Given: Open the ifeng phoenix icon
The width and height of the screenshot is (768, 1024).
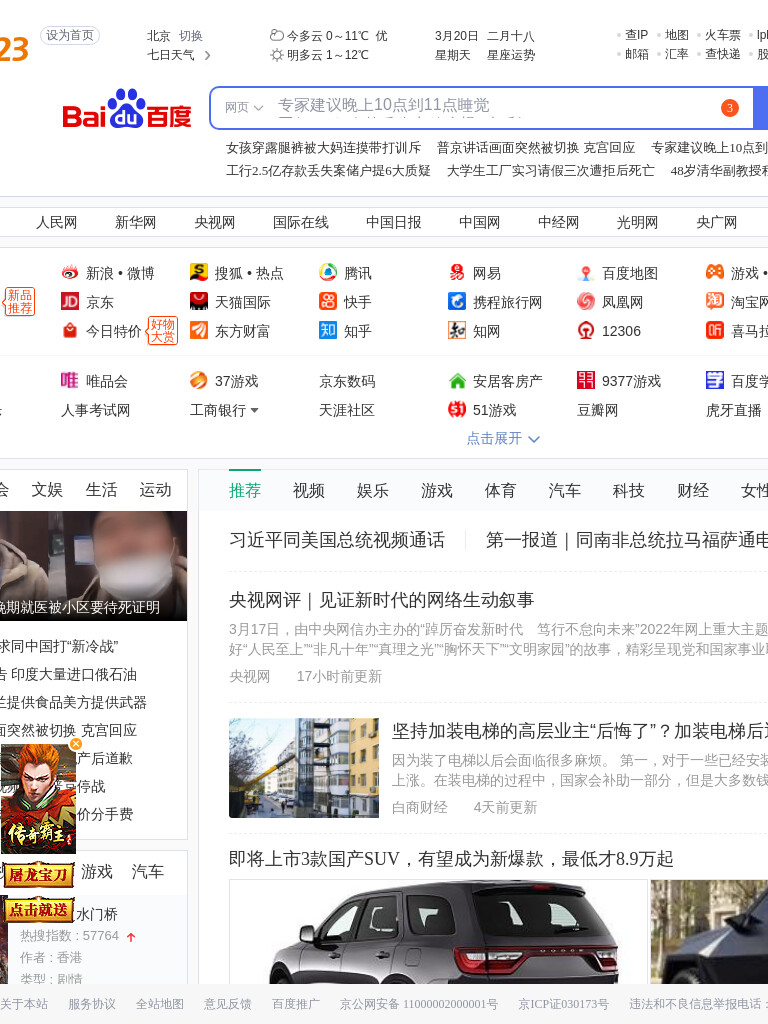Looking at the screenshot, I should (586, 301).
